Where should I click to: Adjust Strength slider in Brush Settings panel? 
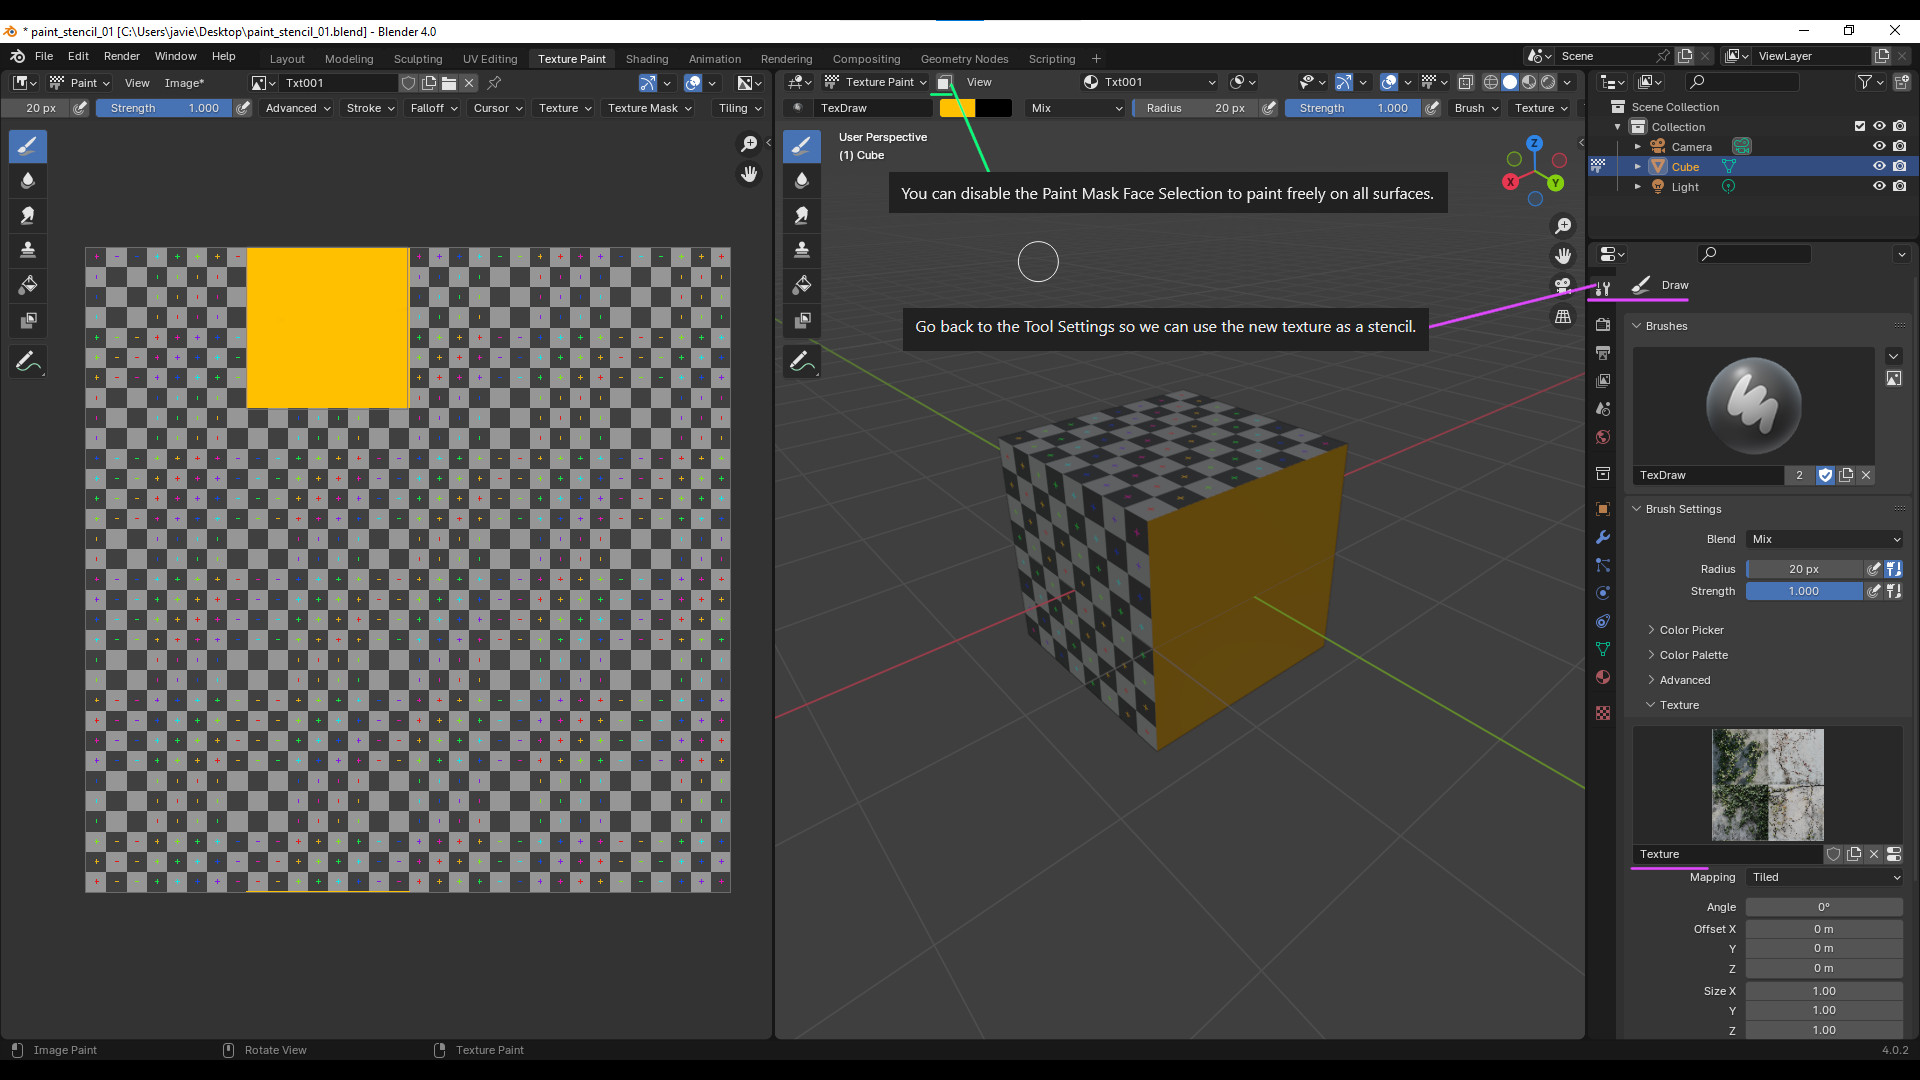[x=1804, y=591]
